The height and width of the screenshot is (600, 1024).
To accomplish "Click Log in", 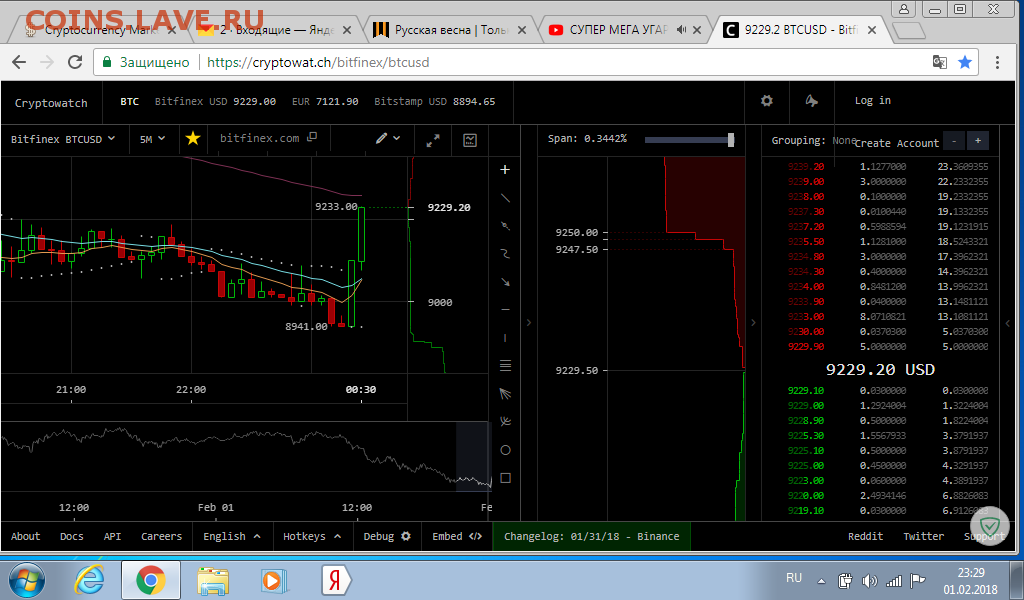I will (x=872, y=101).
